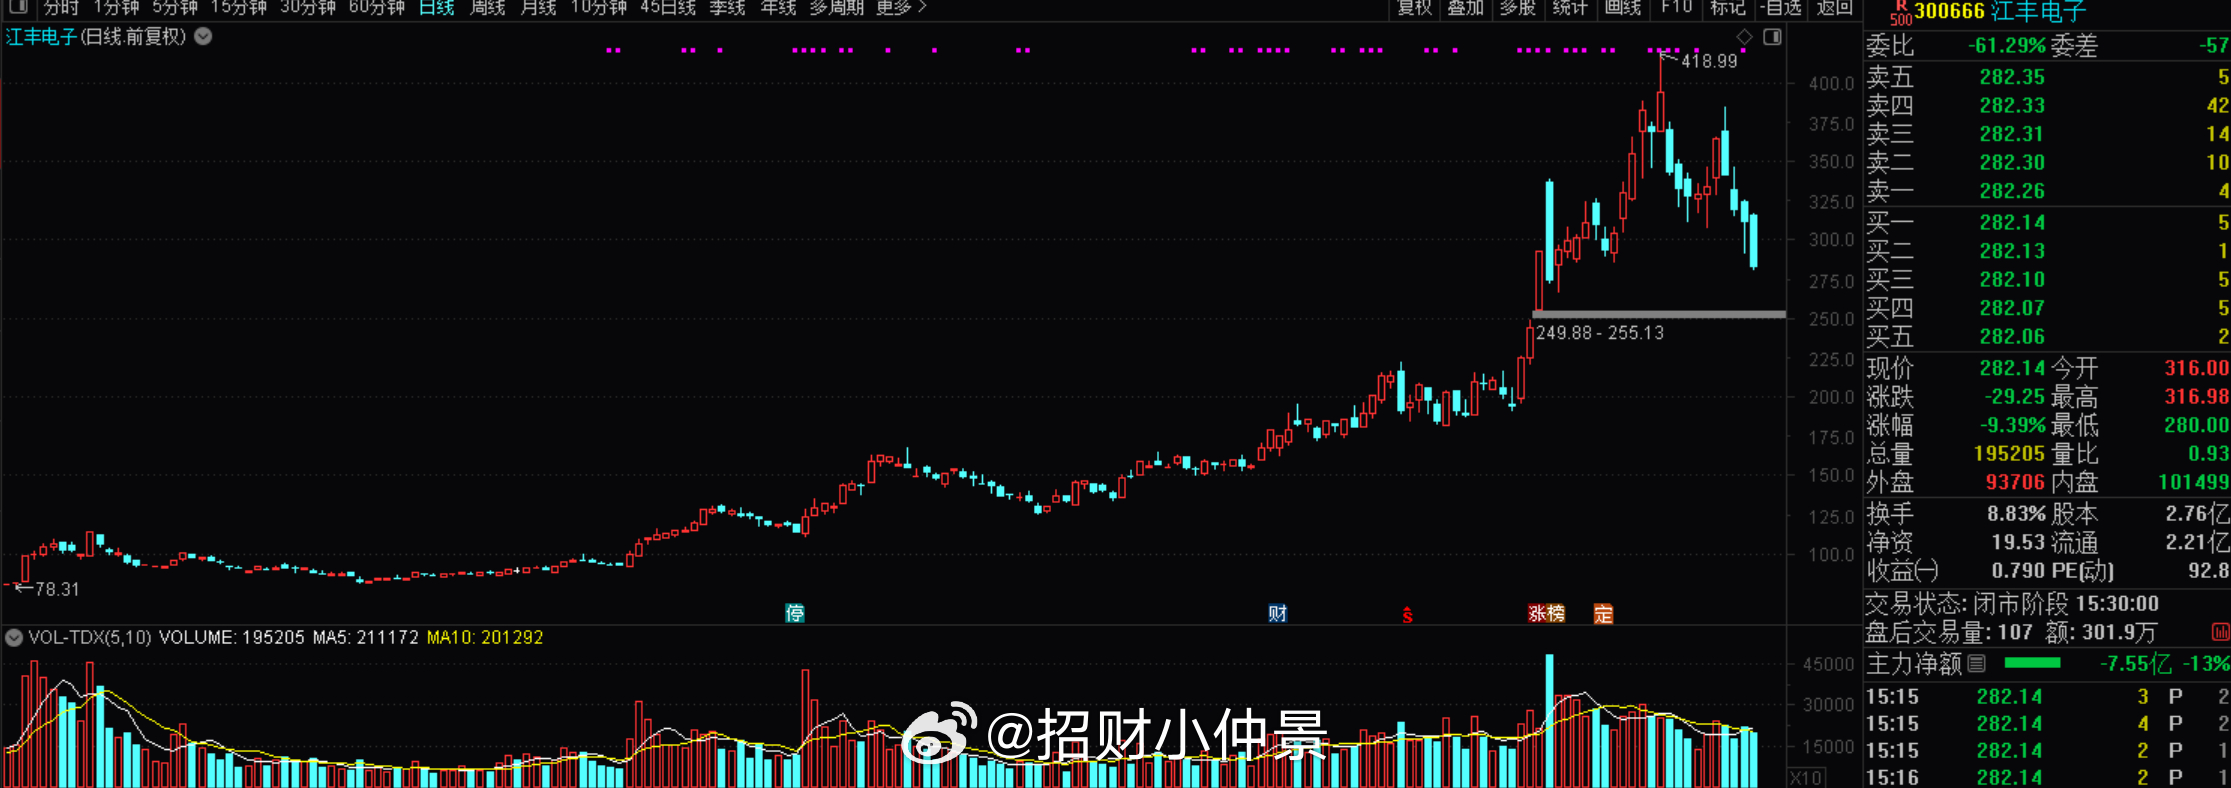Click the 委比 value -61.29%
This screenshot has height=788, width=2231.
click(2006, 45)
